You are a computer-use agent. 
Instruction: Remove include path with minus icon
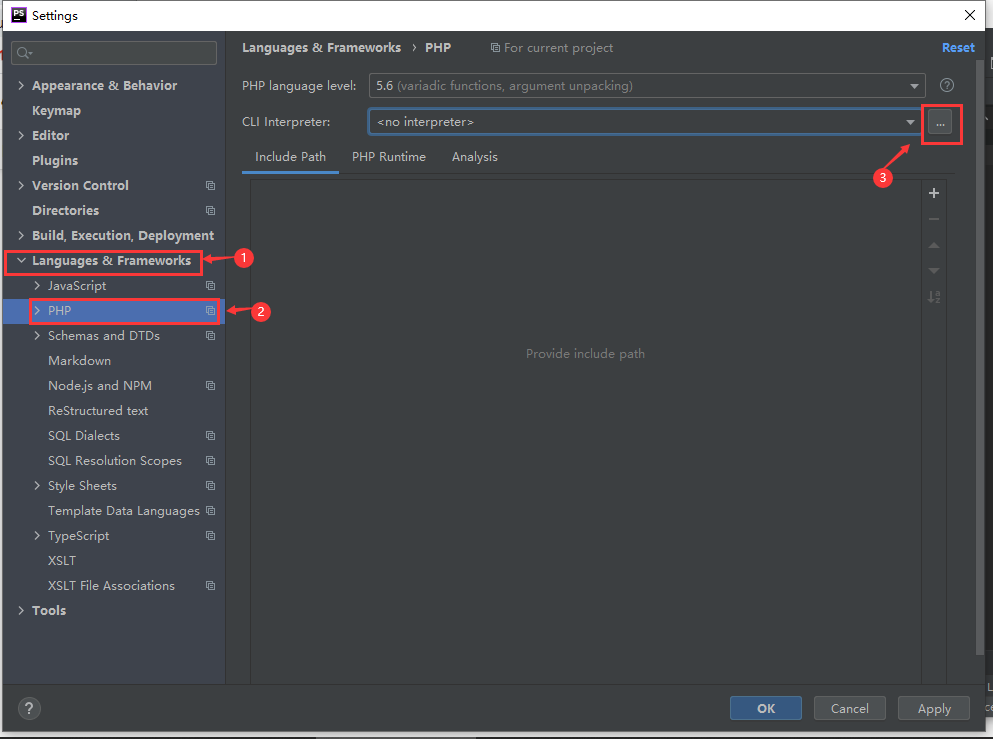933,219
